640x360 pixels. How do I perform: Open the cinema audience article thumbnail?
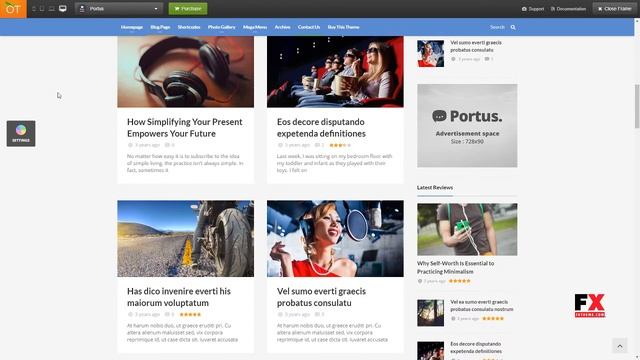pyautogui.click(x=335, y=71)
